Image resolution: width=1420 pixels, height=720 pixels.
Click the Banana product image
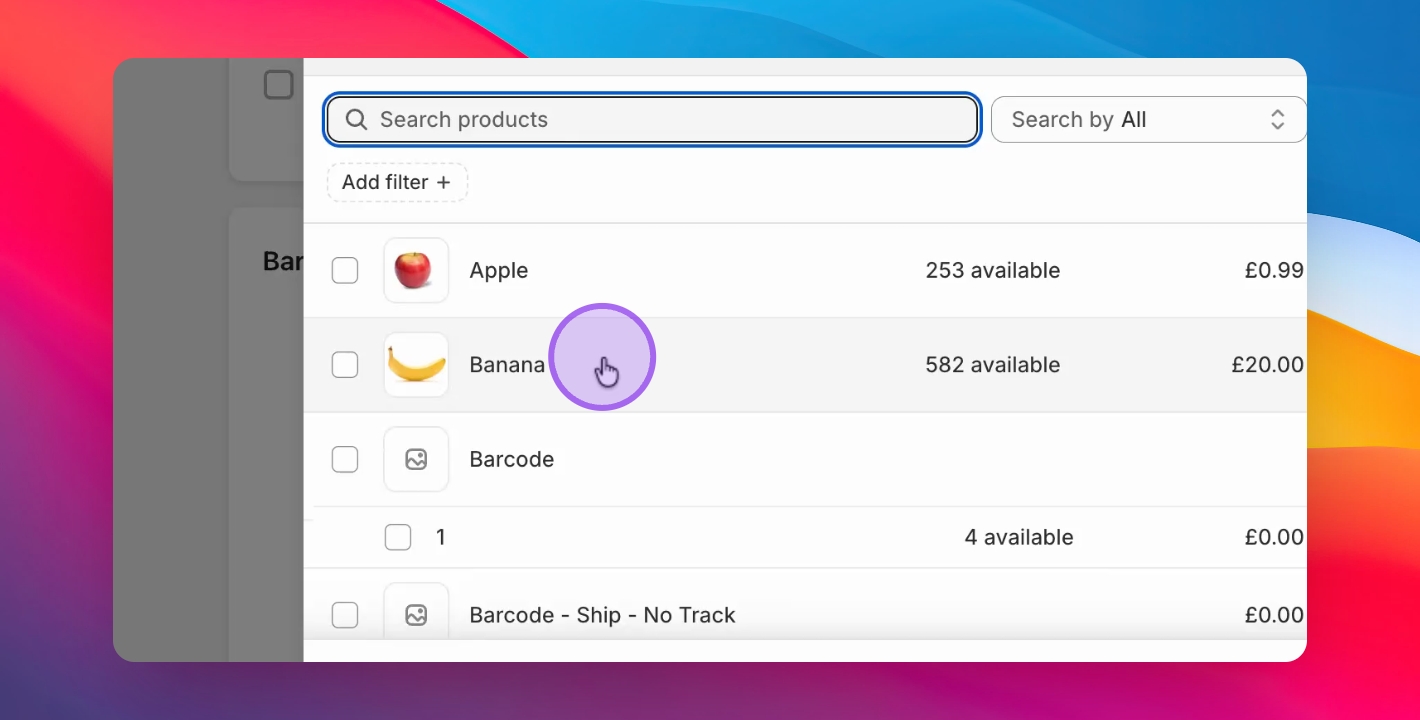pyautogui.click(x=416, y=365)
